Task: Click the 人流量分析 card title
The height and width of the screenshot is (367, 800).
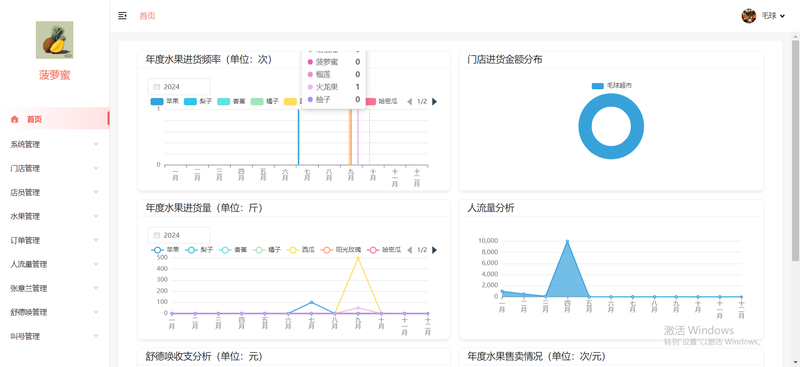Action: [490, 208]
